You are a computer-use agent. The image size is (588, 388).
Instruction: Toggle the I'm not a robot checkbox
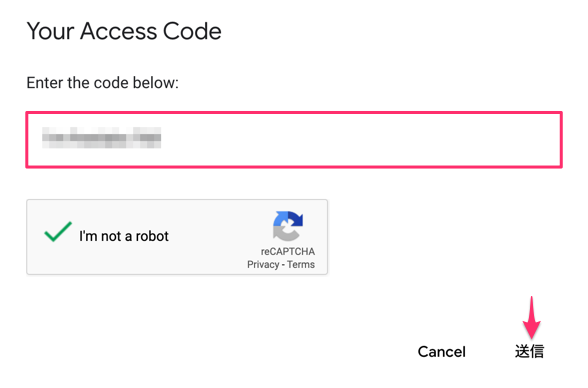(58, 232)
